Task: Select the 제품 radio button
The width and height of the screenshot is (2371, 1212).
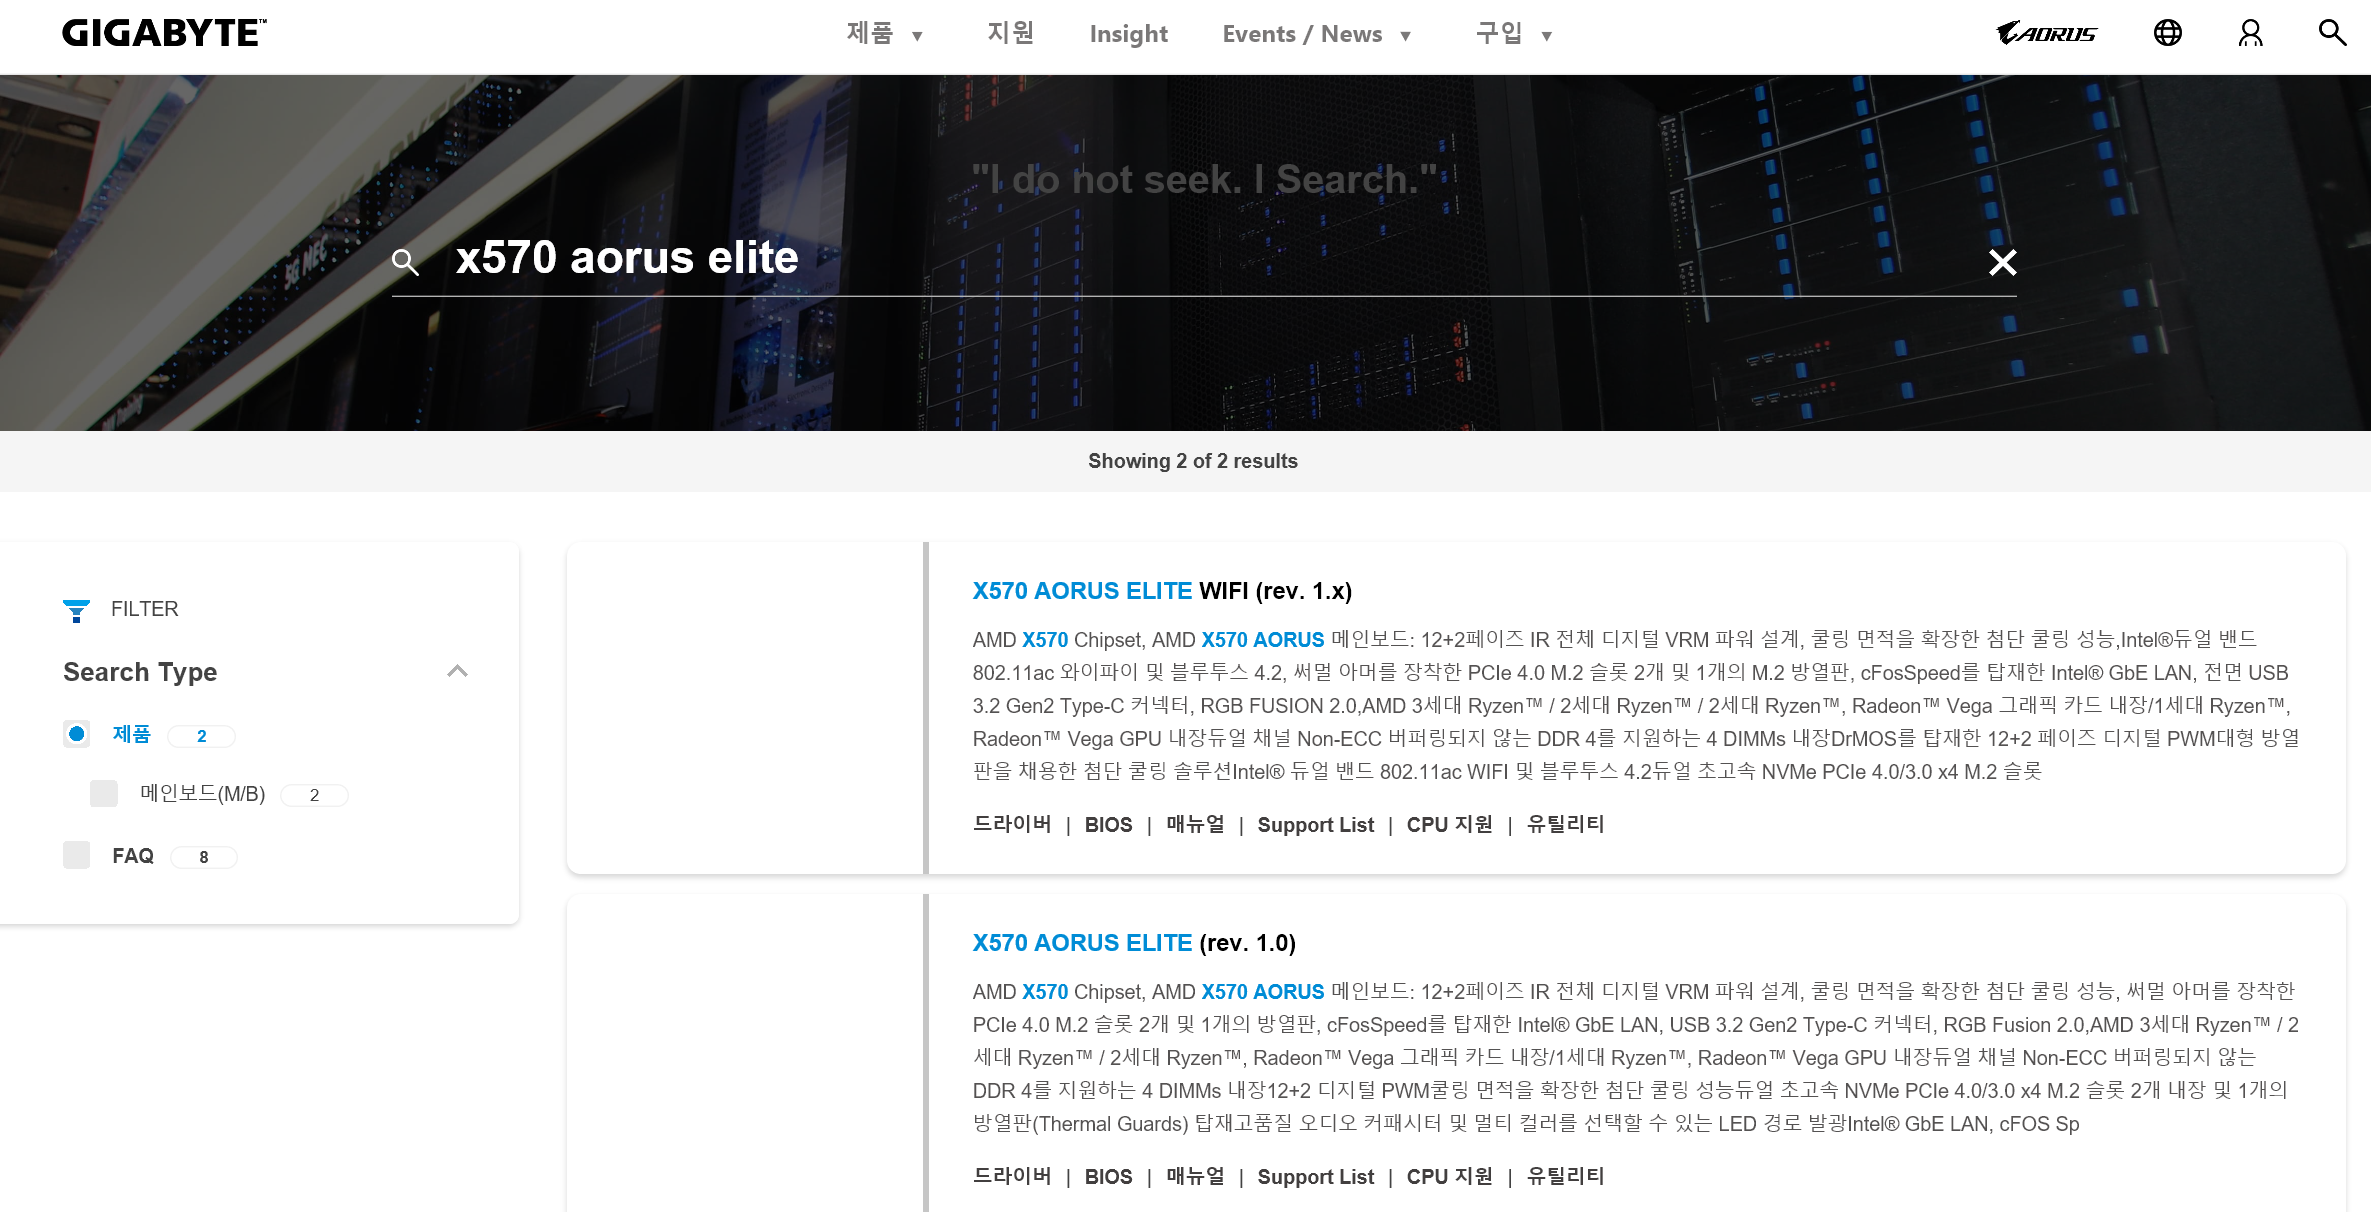Action: 76,734
